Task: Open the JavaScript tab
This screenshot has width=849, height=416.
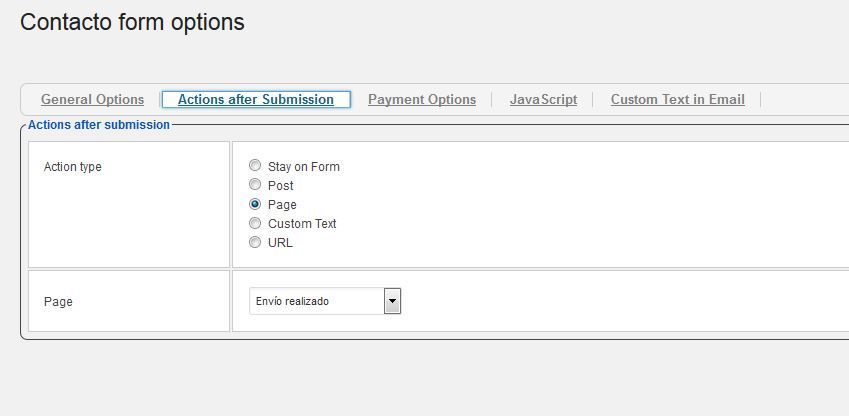Action: 543,100
